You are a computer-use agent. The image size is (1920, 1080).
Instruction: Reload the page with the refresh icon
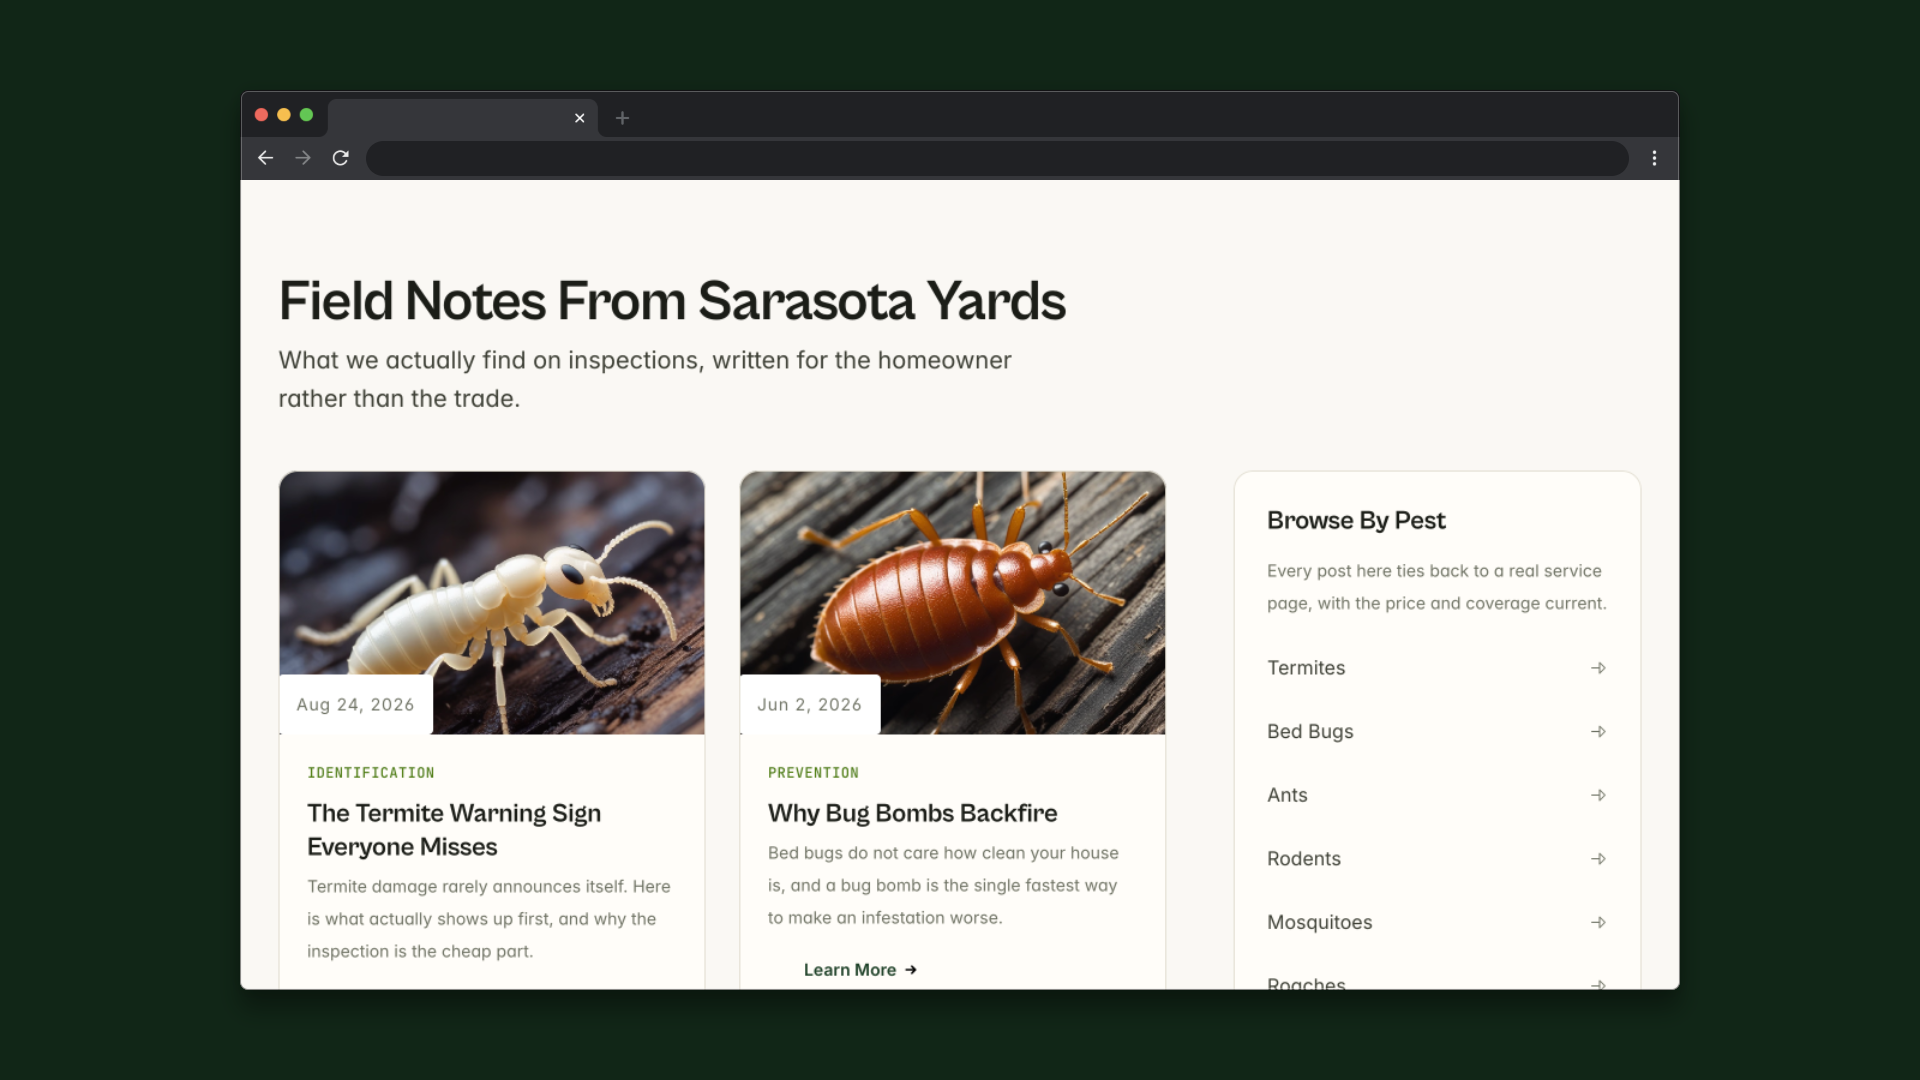tap(341, 158)
